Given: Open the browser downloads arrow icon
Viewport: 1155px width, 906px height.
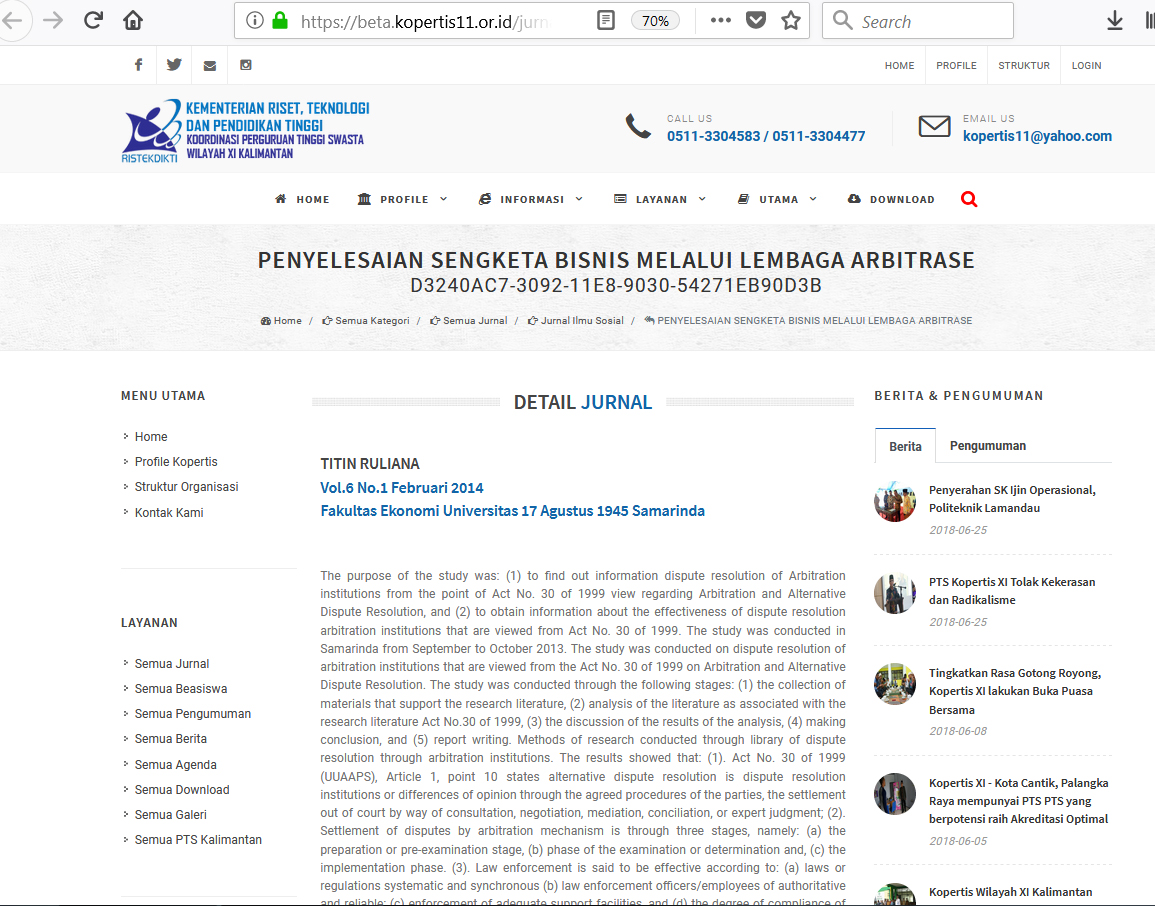Looking at the screenshot, I should [1115, 20].
